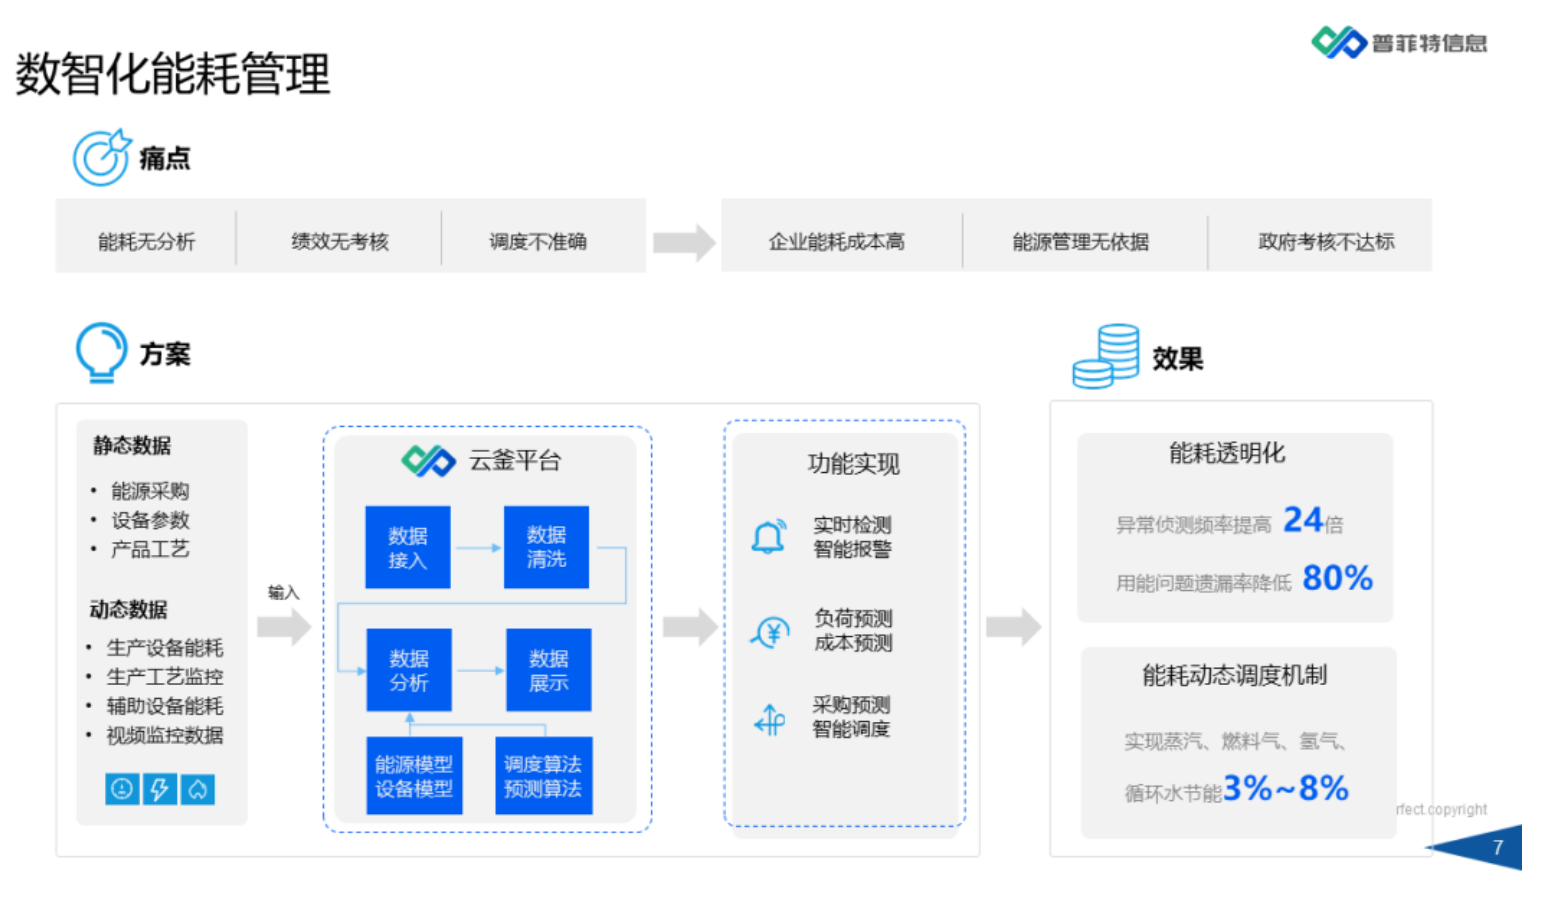Click the water drop icon

click(197, 789)
